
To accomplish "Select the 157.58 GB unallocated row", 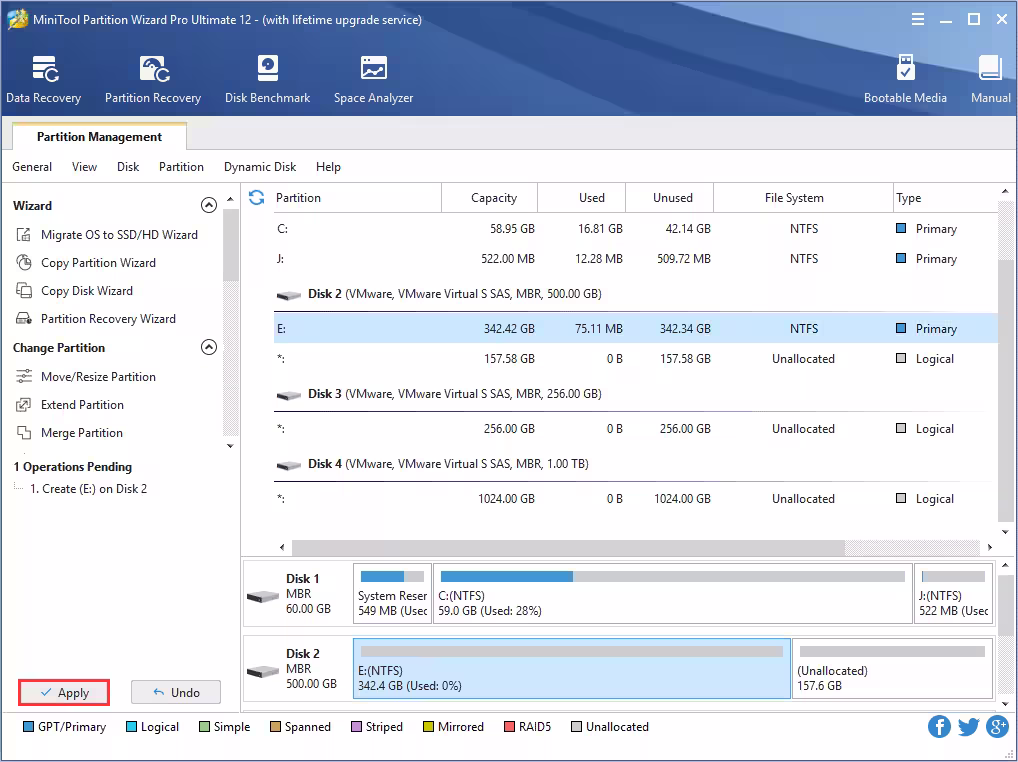I will pos(636,358).
